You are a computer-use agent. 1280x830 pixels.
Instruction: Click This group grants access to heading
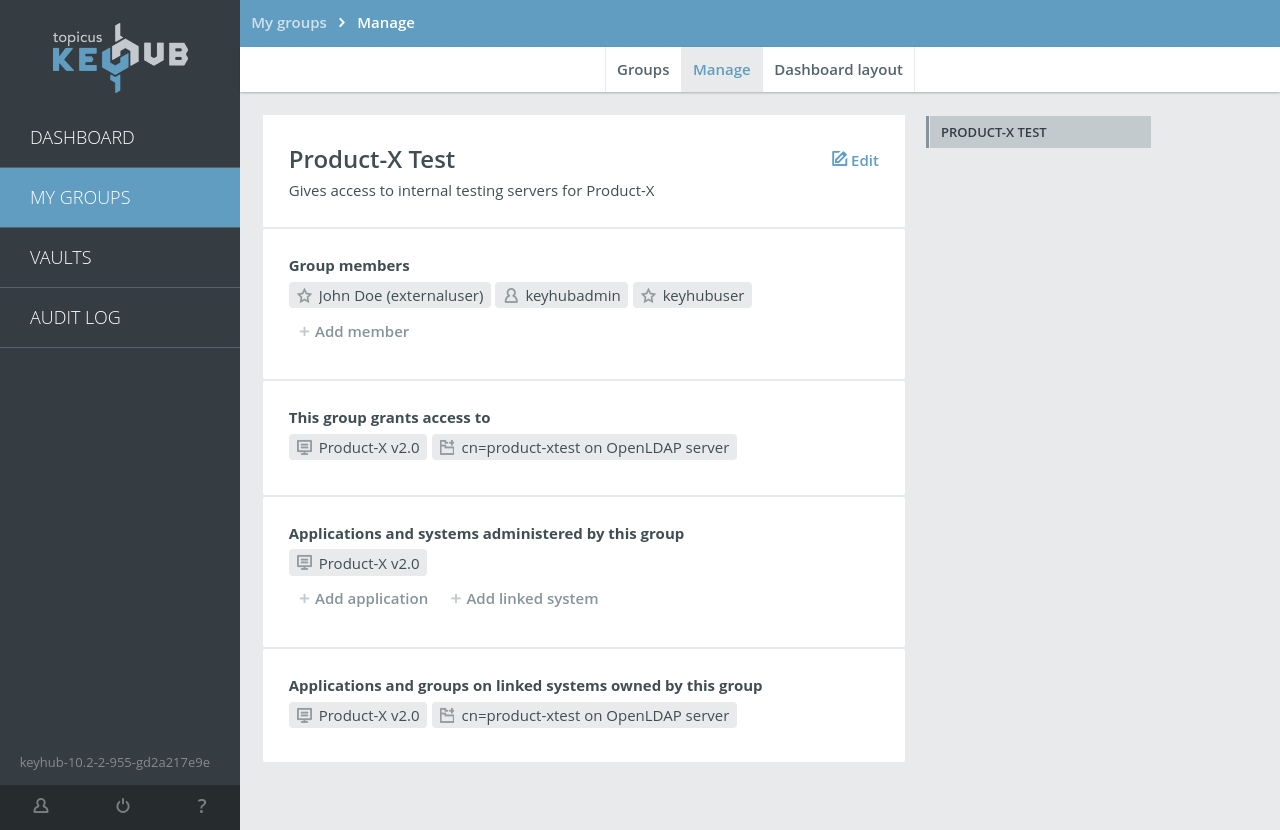pos(390,418)
